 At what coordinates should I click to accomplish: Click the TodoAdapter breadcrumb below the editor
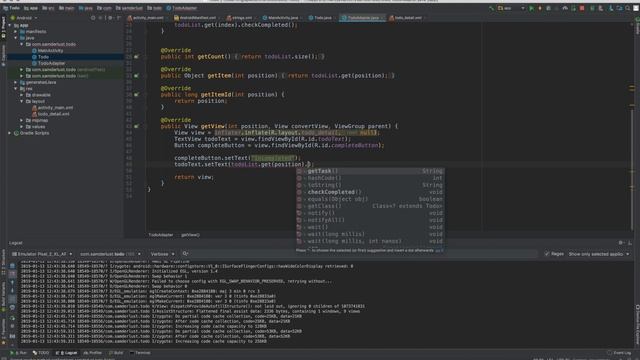coord(161,235)
